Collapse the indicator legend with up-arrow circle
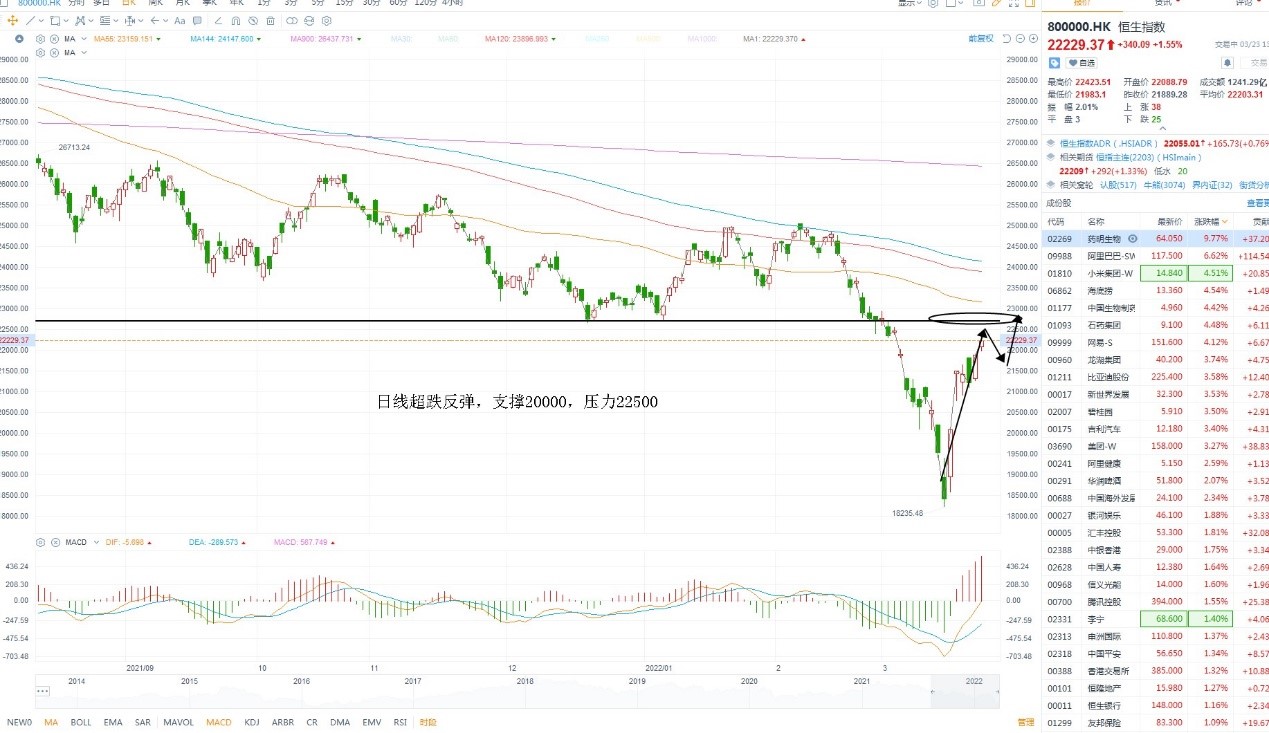Viewport: 1269px width, 733px height. click(19, 39)
